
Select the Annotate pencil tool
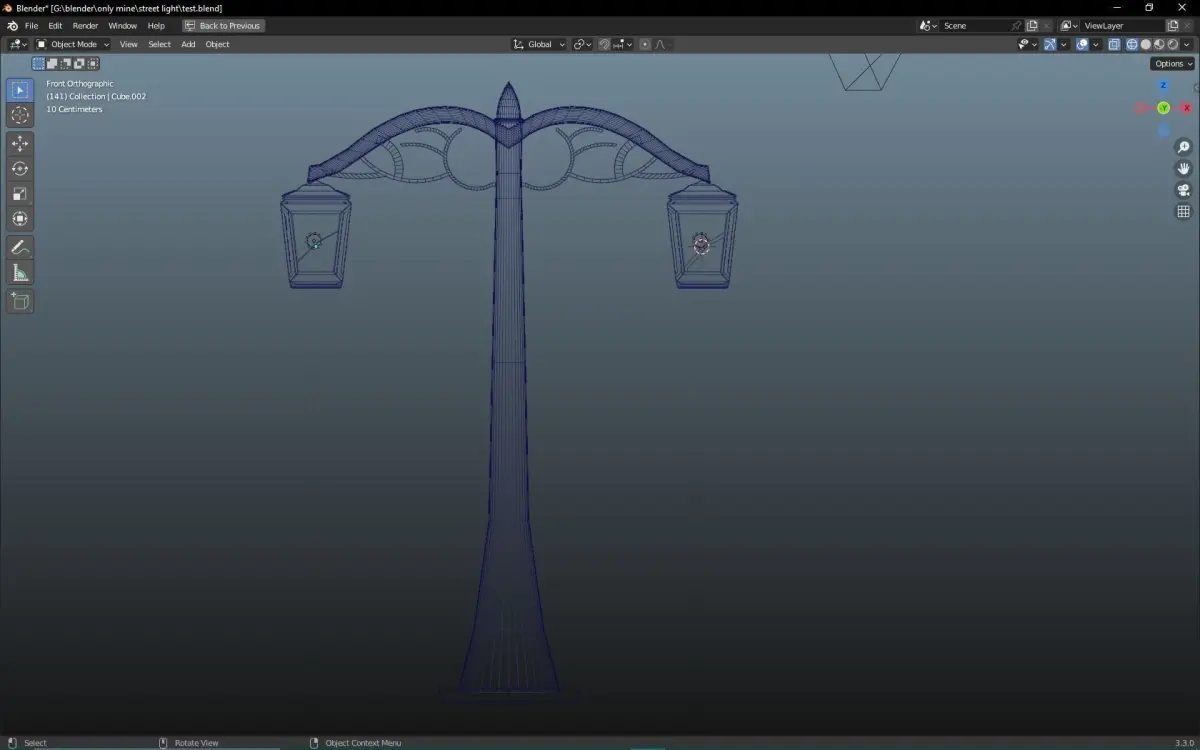(x=20, y=247)
